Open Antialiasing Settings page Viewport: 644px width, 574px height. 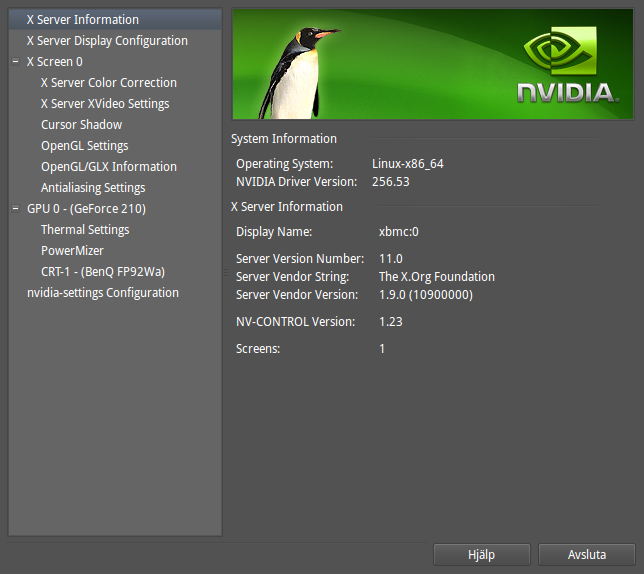coord(93,188)
